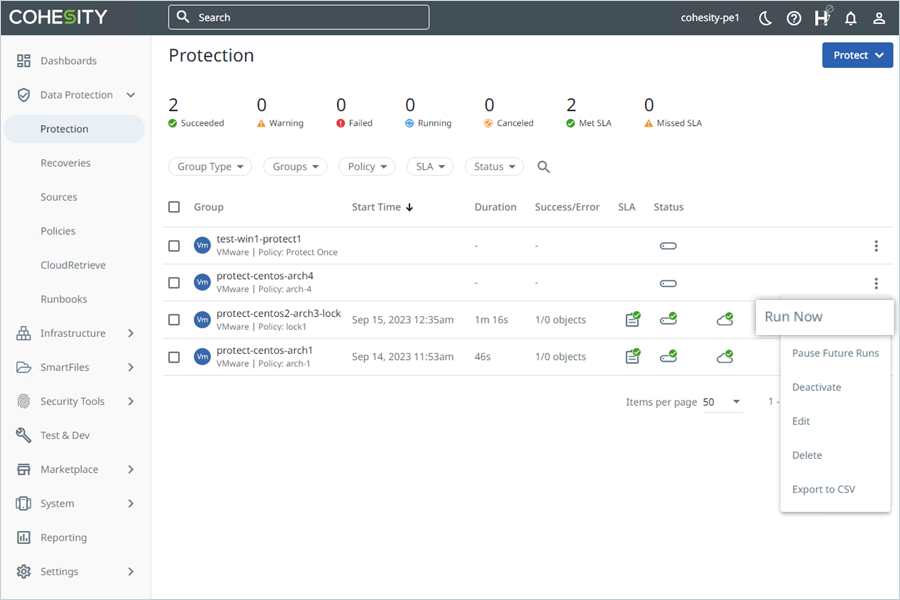900x600 pixels.
Task: Click SLA icon for protect-centos2-arch3-lock
Action: [x=633, y=319]
